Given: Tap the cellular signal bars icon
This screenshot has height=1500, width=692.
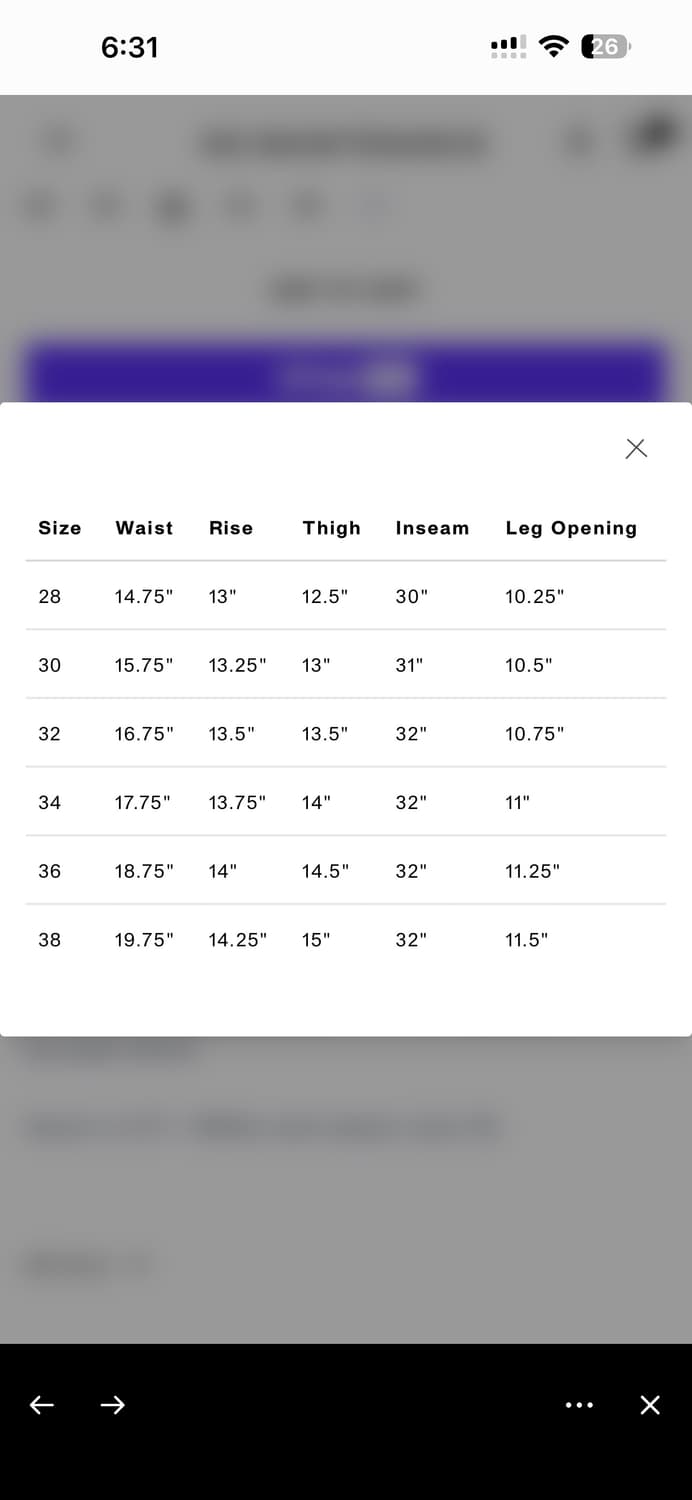Looking at the screenshot, I should [508, 46].
